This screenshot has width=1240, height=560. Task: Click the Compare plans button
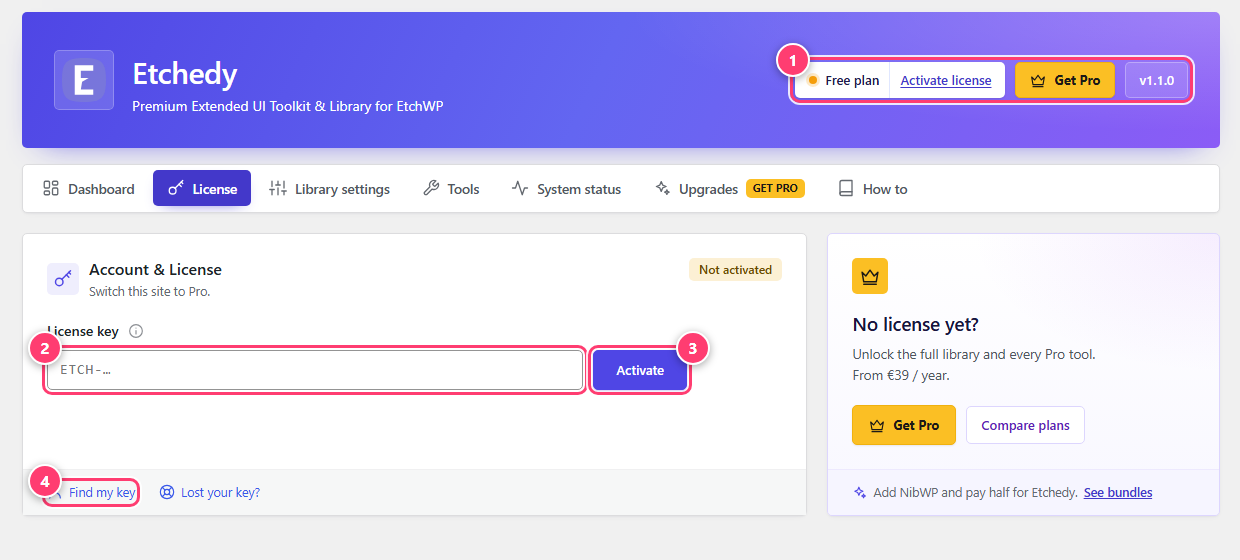(1025, 425)
